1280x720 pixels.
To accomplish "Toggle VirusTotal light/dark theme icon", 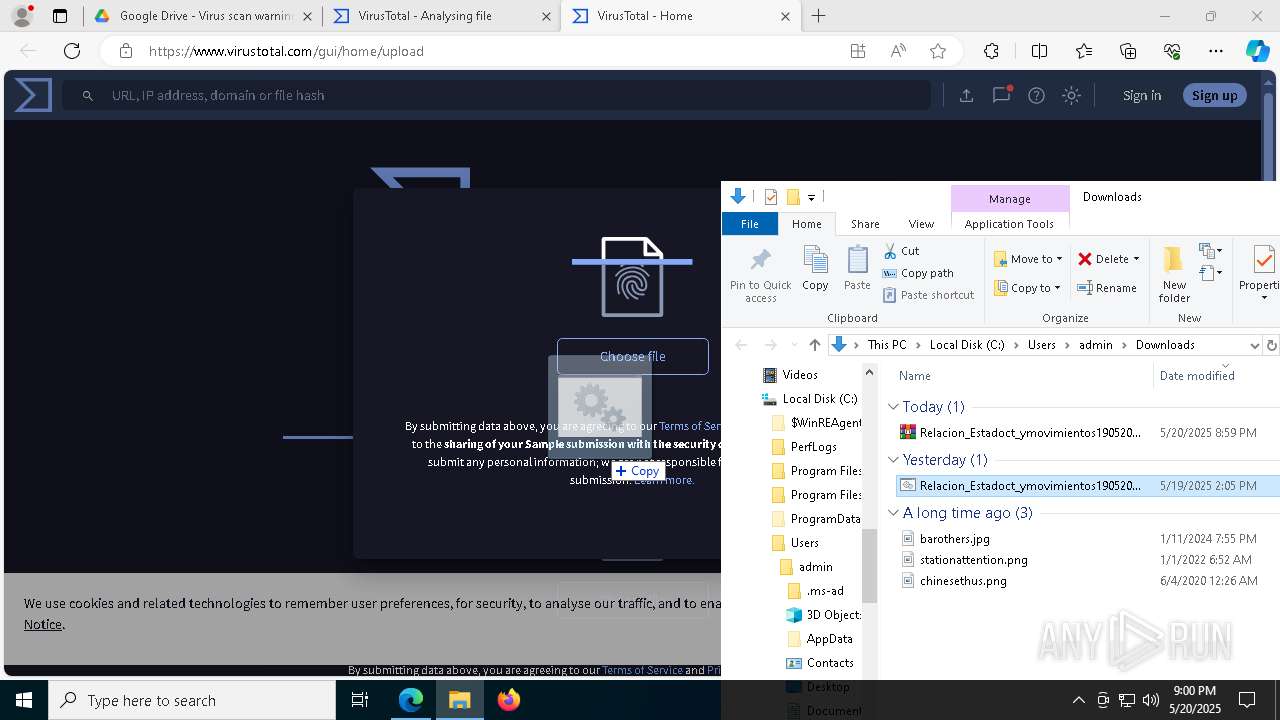I will pyautogui.click(x=1071, y=95).
